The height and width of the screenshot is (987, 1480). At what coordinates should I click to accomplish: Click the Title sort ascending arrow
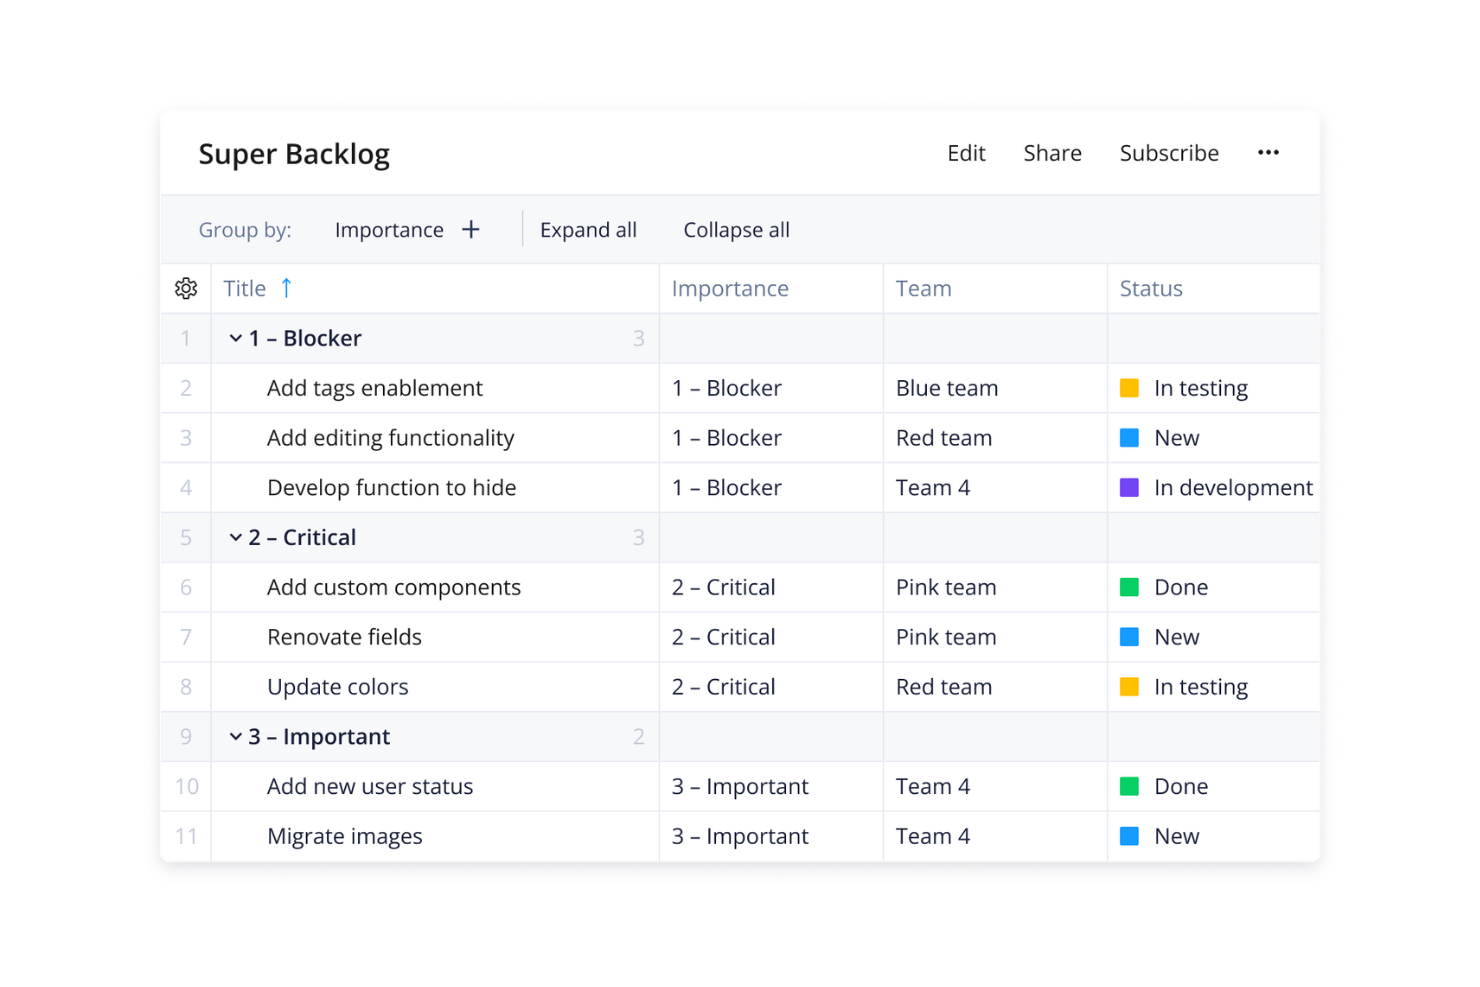click(x=286, y=288)
